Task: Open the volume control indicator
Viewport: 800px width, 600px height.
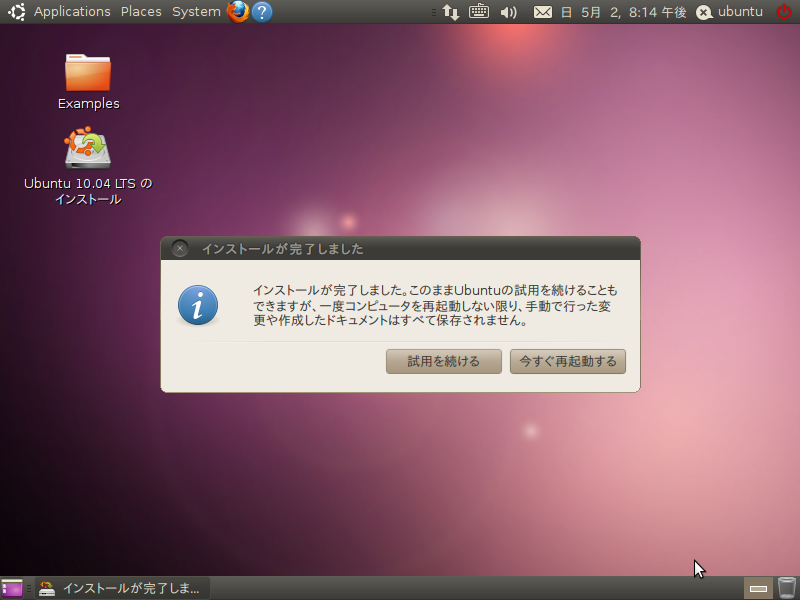Action: 508,12
